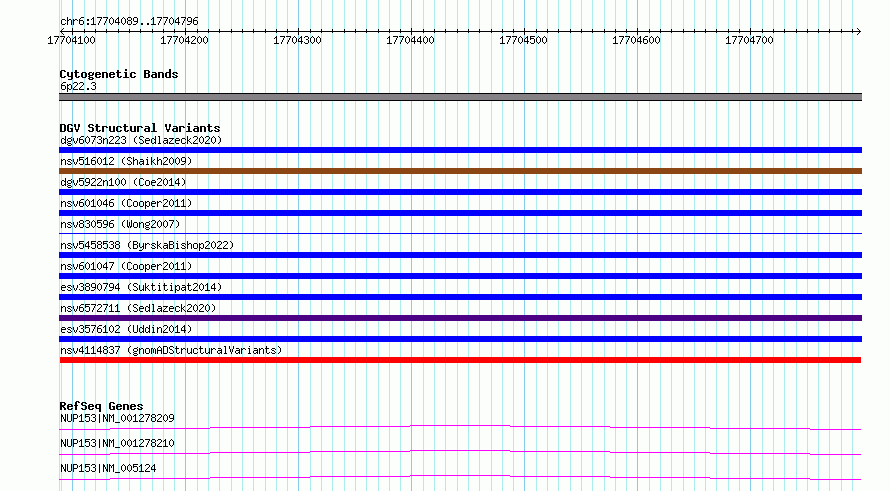Open the nsv830596 (Wong2007) variant label
Screen dimensions: 890x491
120,224
